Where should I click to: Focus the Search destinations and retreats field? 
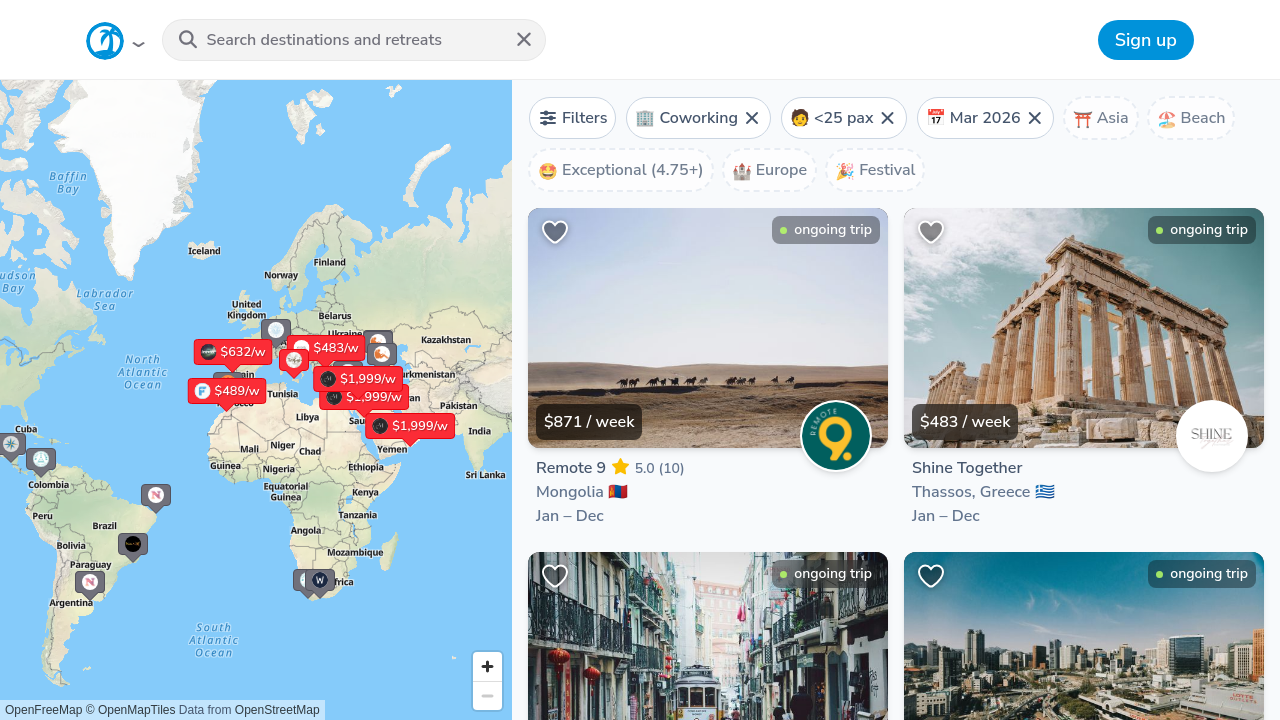tap(354, 40)
